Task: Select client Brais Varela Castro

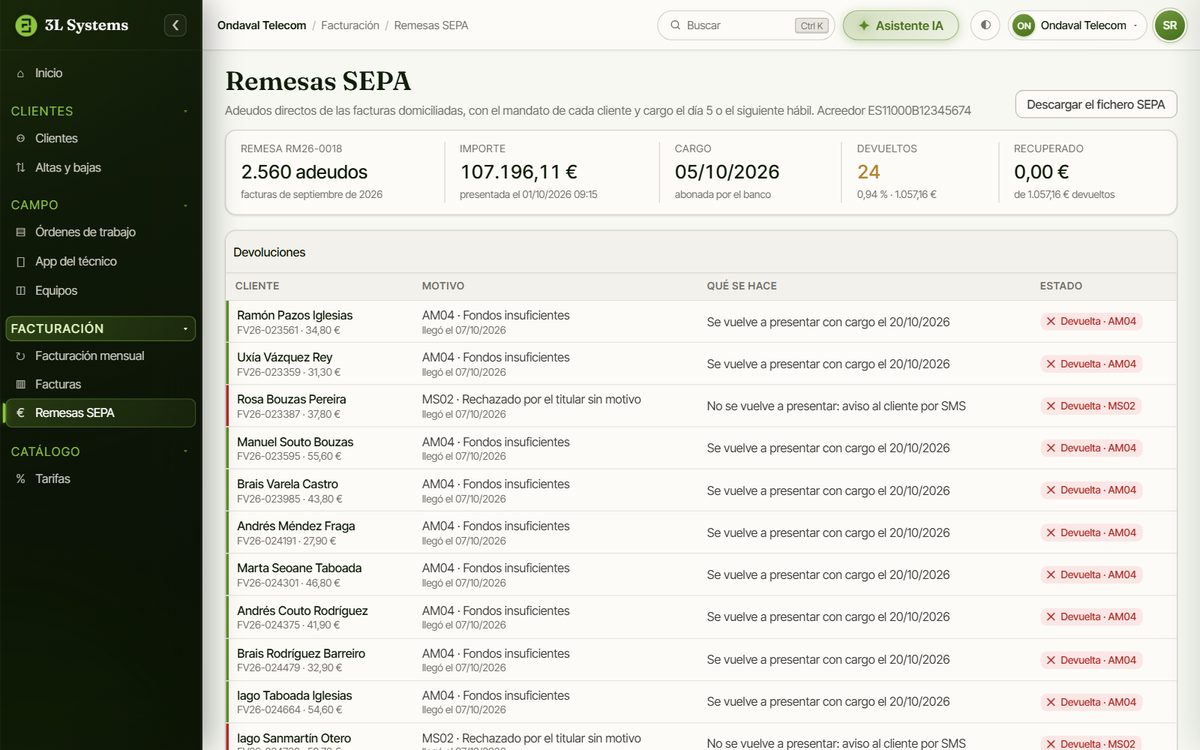Action: tap(288, 484)
